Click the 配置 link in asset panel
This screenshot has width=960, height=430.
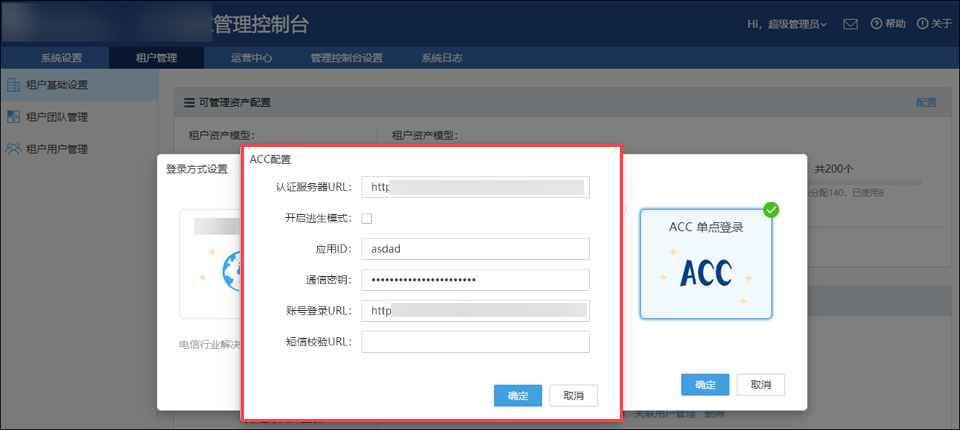[927, 102]
